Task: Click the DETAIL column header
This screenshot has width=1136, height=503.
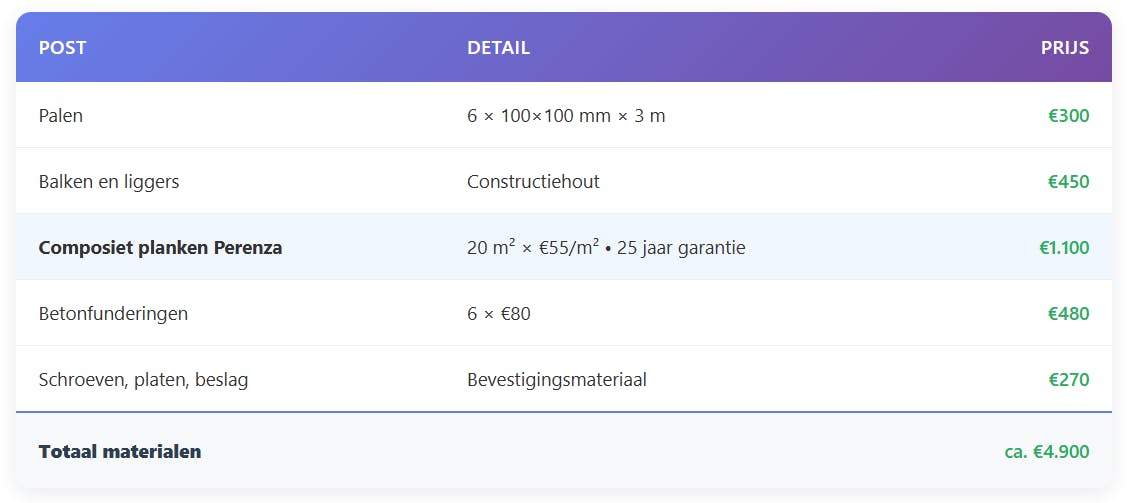Action: [x=498, y=47]
